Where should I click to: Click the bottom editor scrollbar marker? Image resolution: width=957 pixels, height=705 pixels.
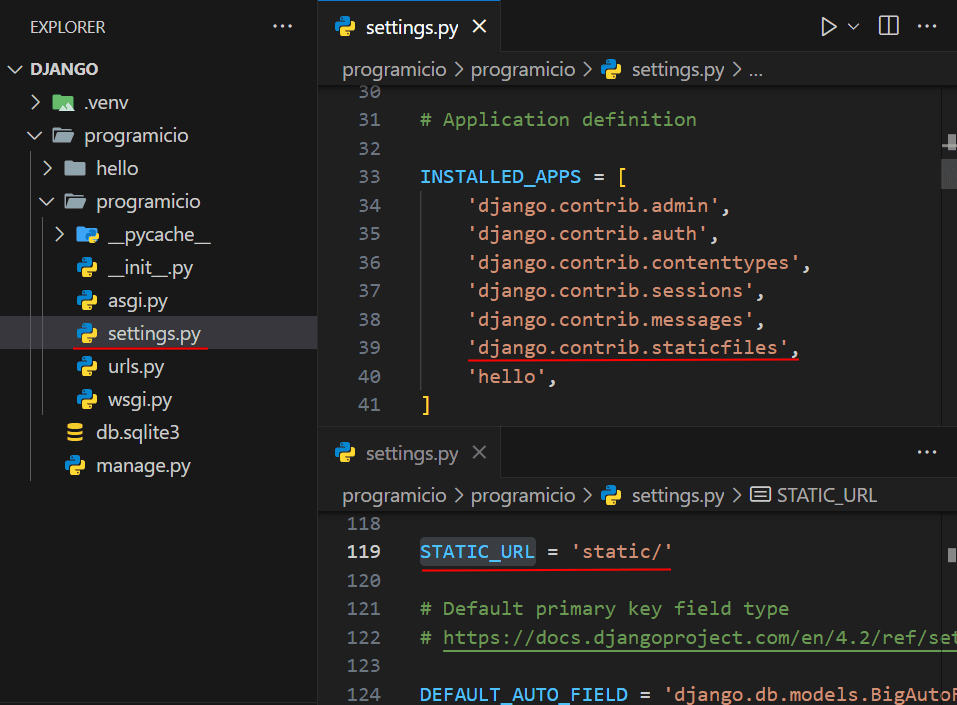(952, 555)
